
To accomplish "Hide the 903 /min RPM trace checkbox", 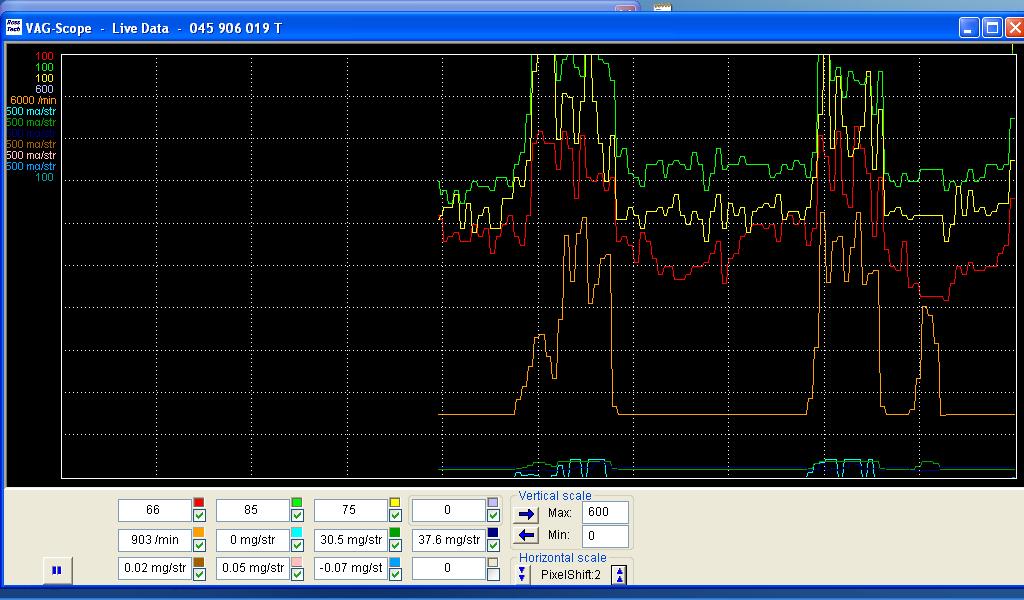I will [x=199, y=545].
